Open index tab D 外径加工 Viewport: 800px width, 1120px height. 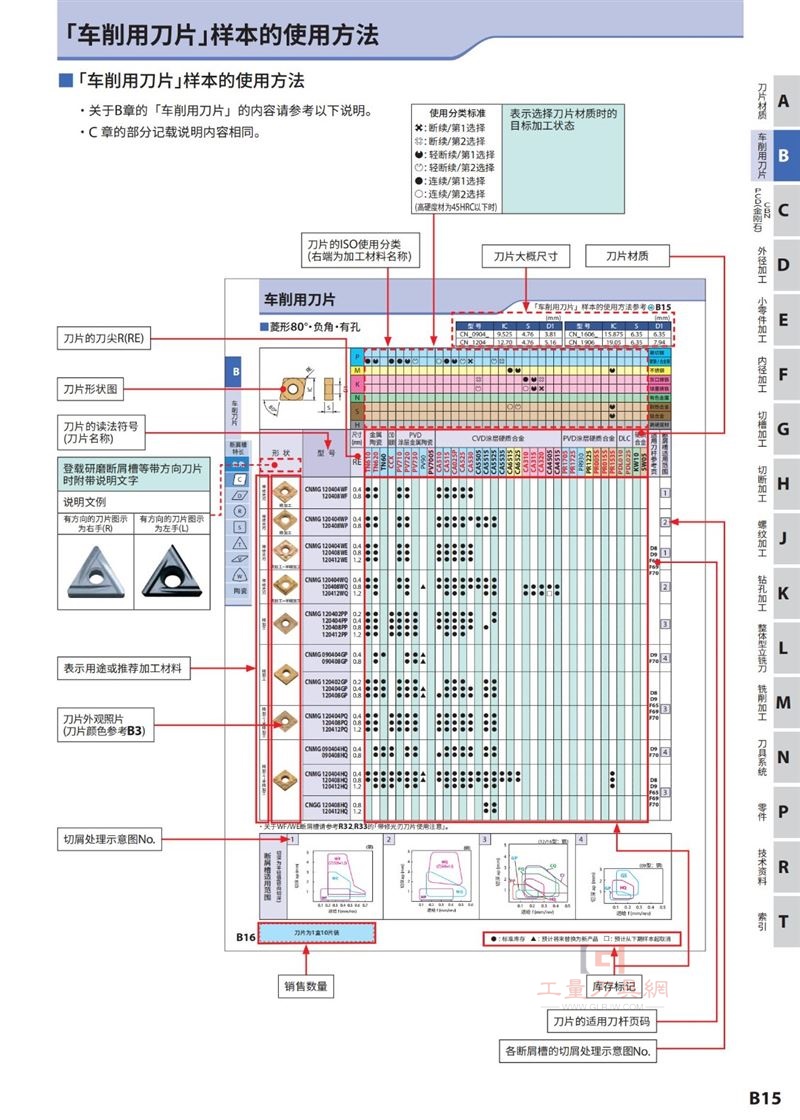[x=777, y=265]
